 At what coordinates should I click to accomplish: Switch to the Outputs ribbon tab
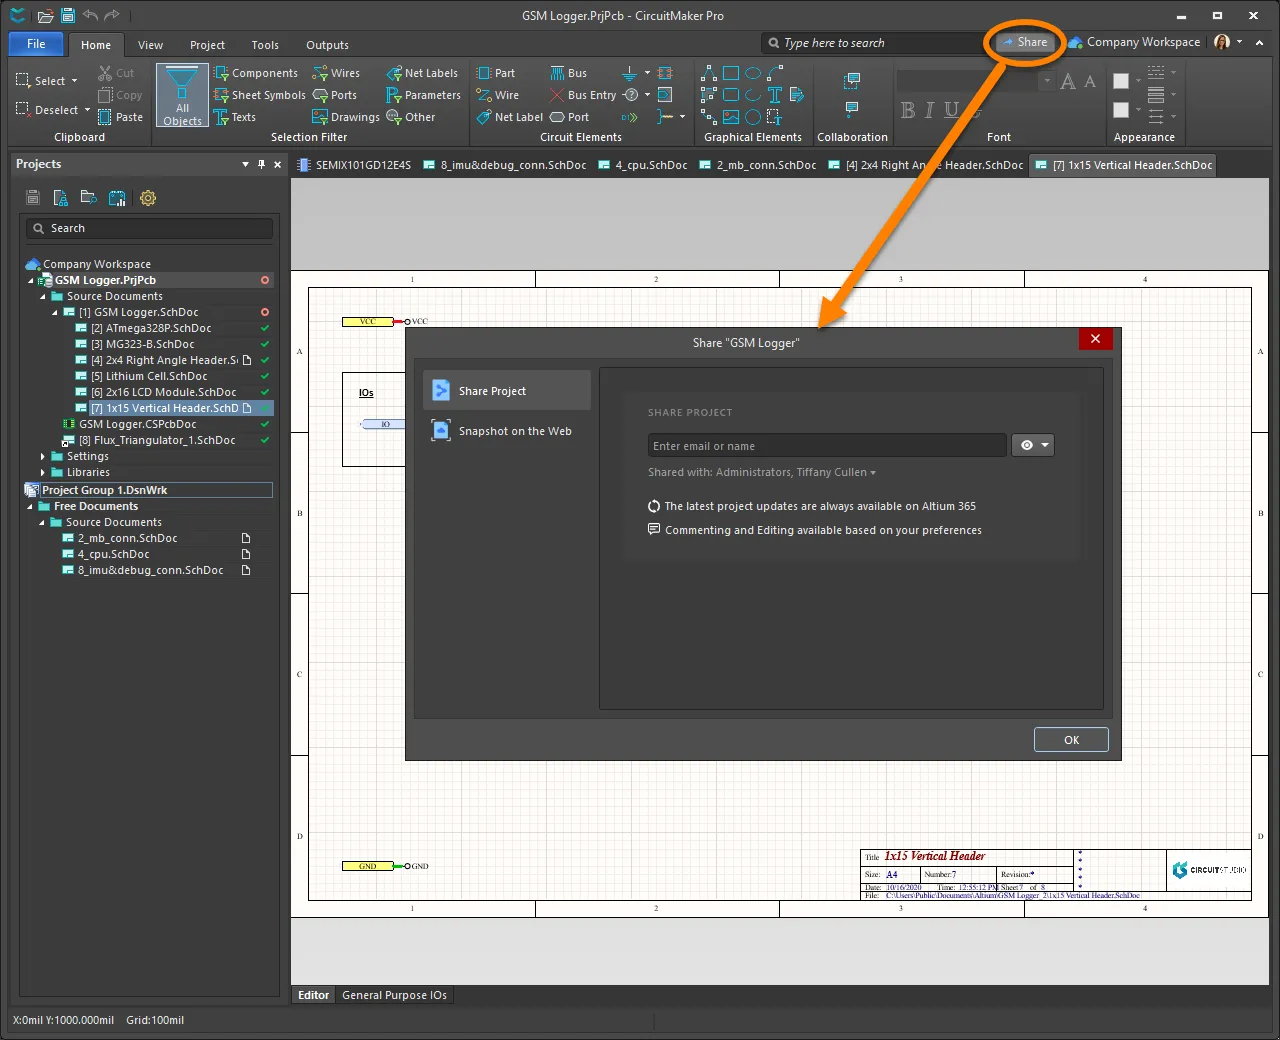(x=327, y=45)
